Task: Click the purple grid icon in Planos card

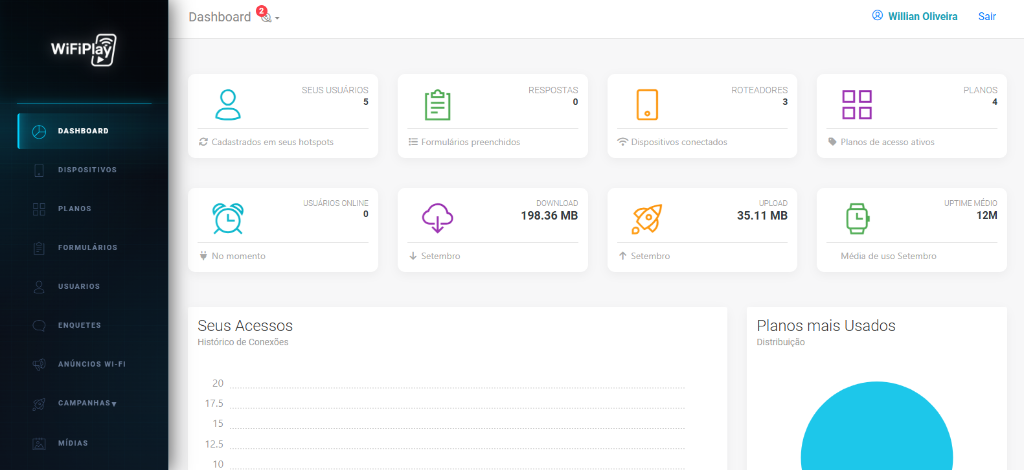Action: [857, 104]
